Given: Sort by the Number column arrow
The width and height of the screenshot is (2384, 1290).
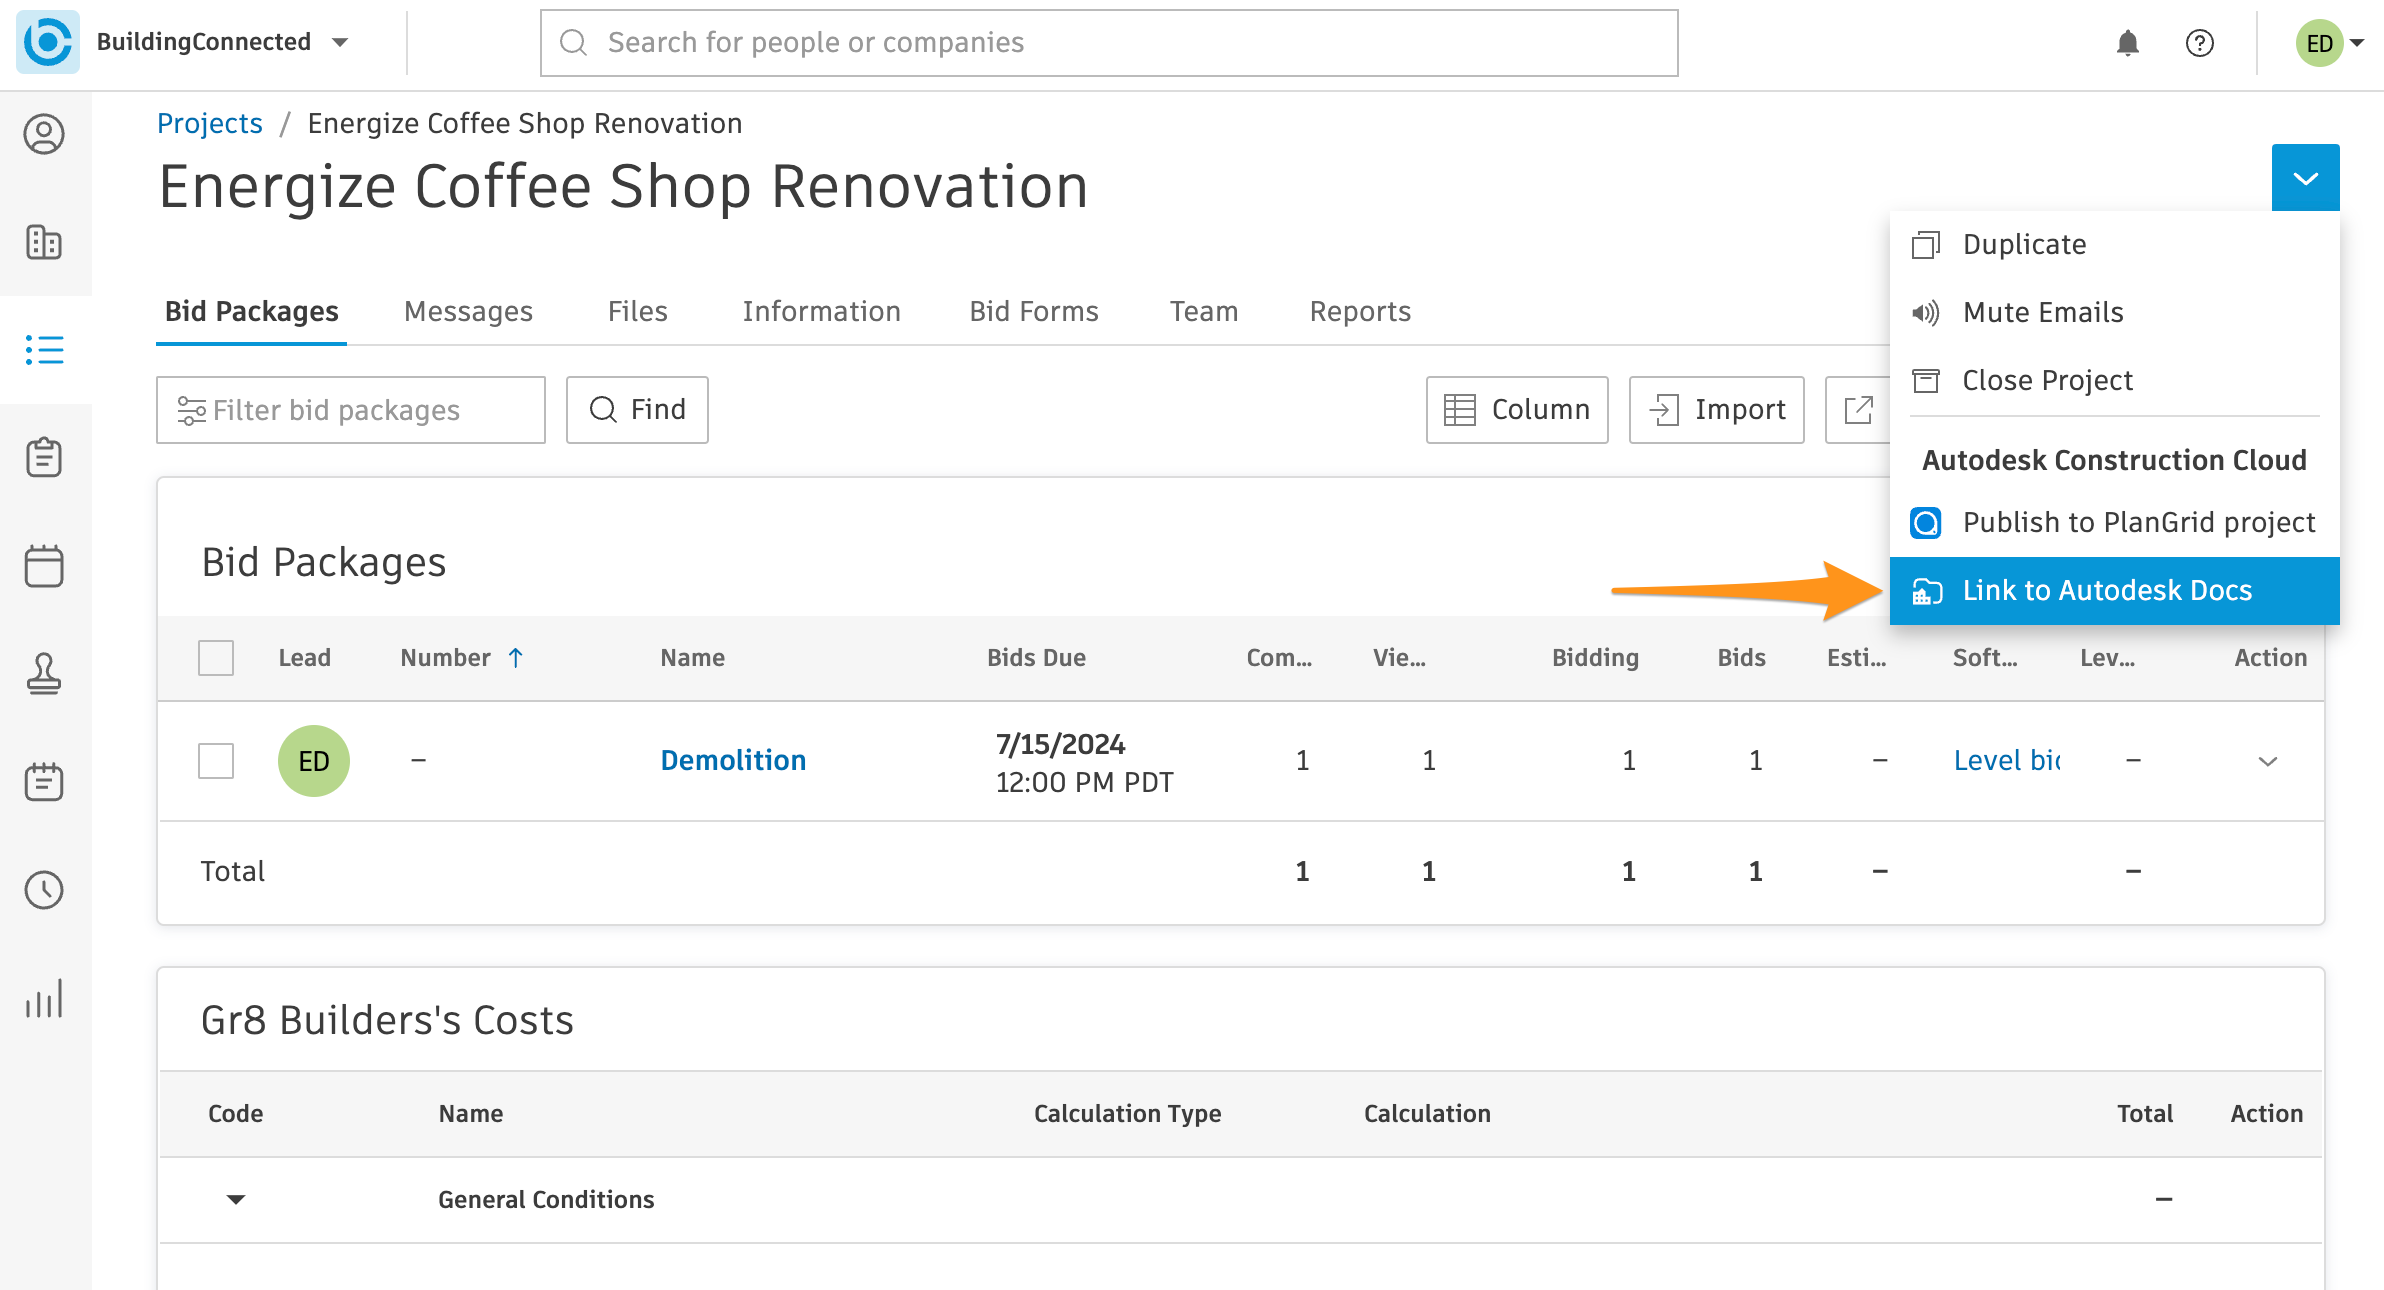Looking at the screenshot, I should pyautogui.click(x=516, y=658).
